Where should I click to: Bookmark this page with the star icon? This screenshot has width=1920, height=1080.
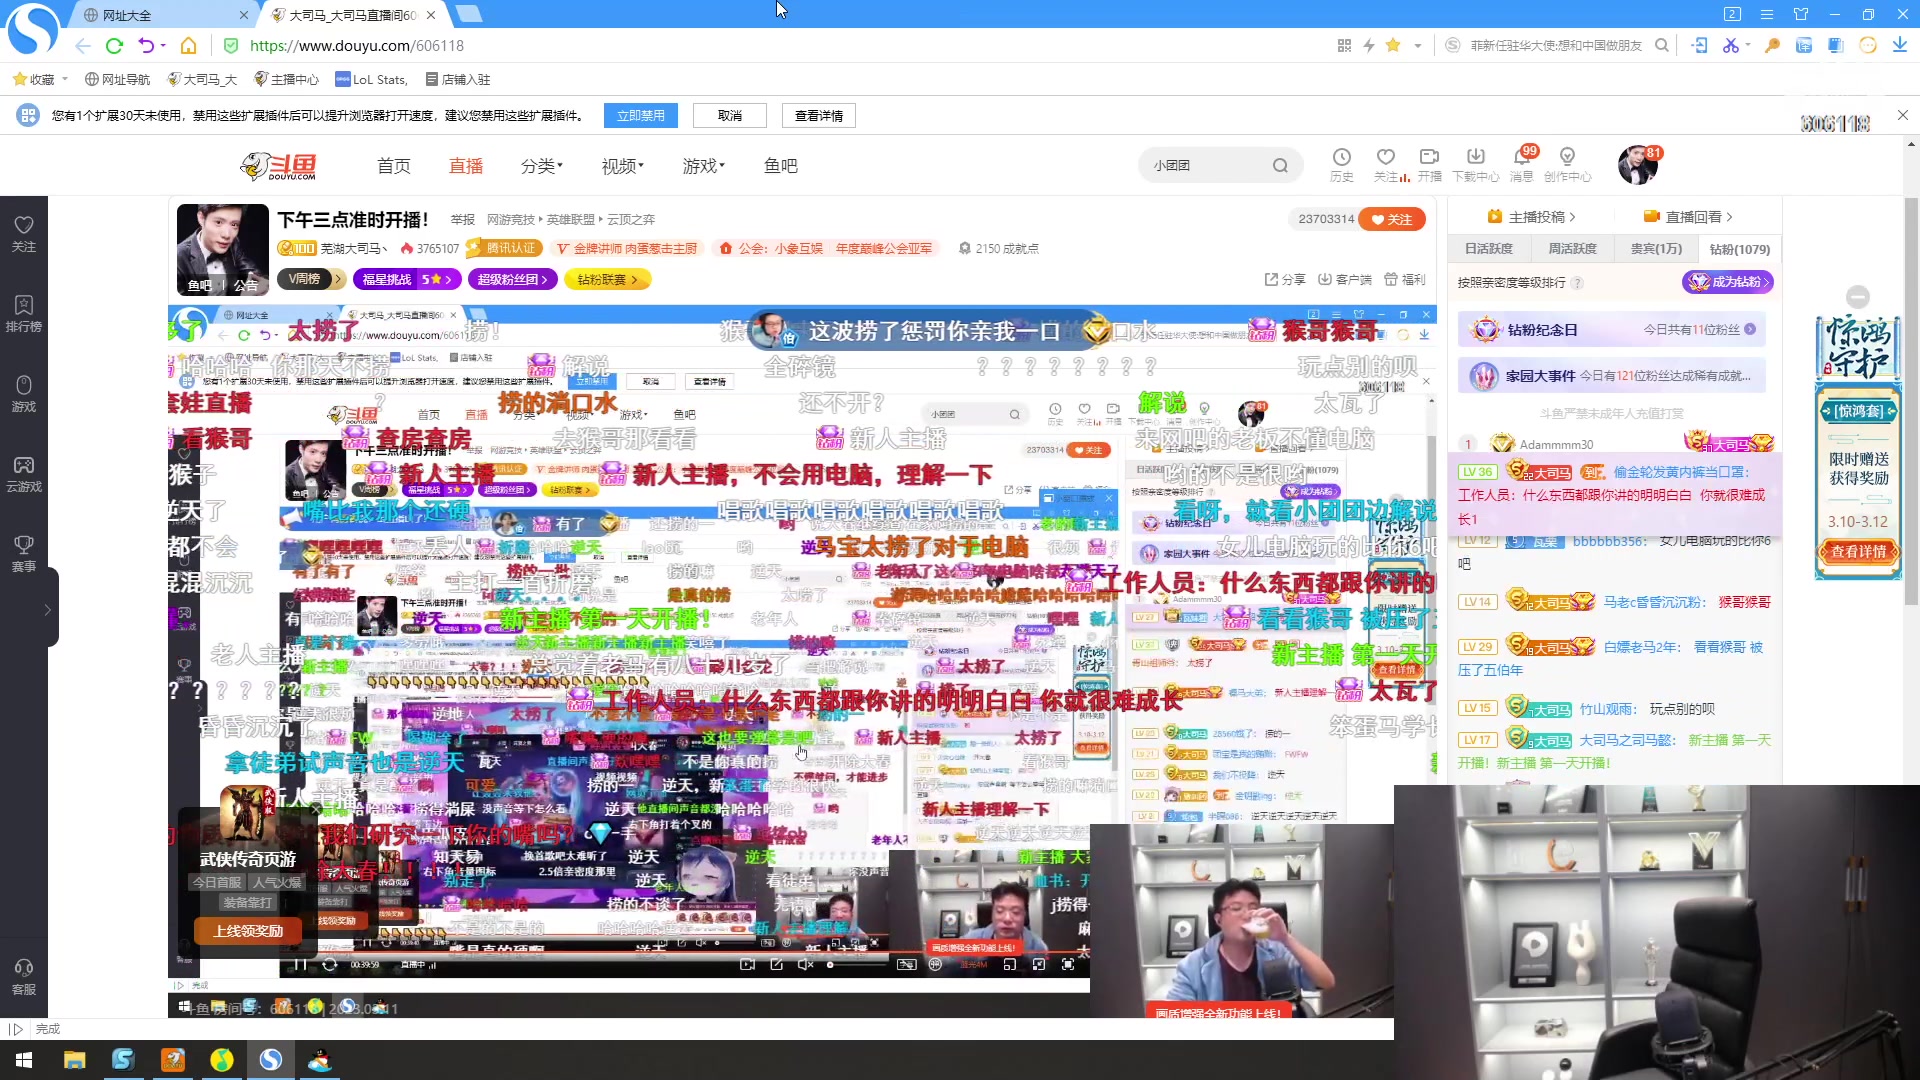1393,45
